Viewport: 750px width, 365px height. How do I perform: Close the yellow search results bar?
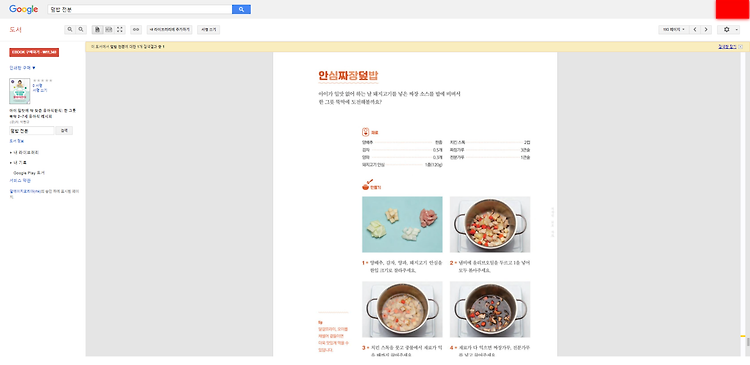740,47
